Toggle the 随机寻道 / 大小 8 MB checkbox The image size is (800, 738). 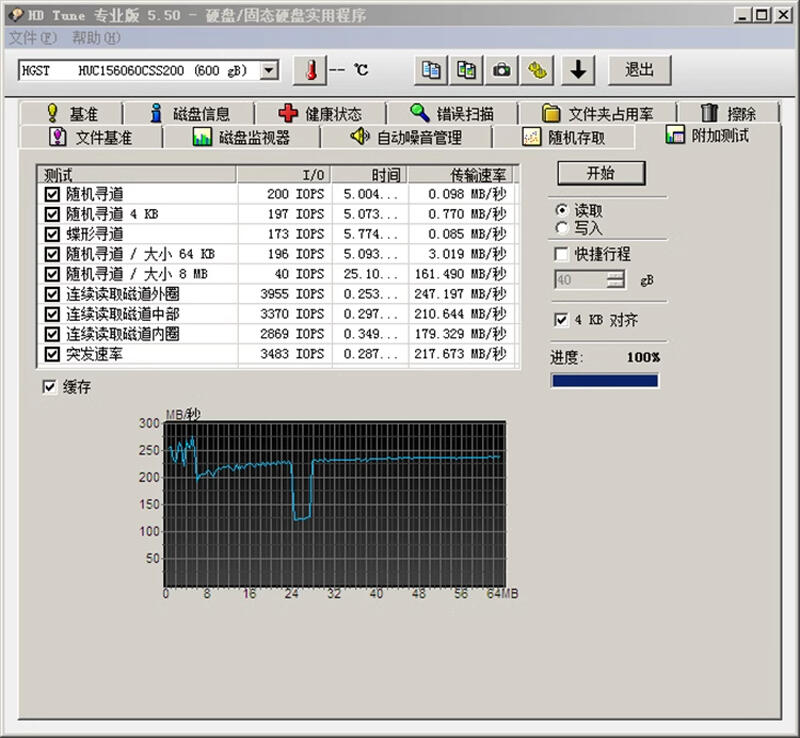(52, 274)
